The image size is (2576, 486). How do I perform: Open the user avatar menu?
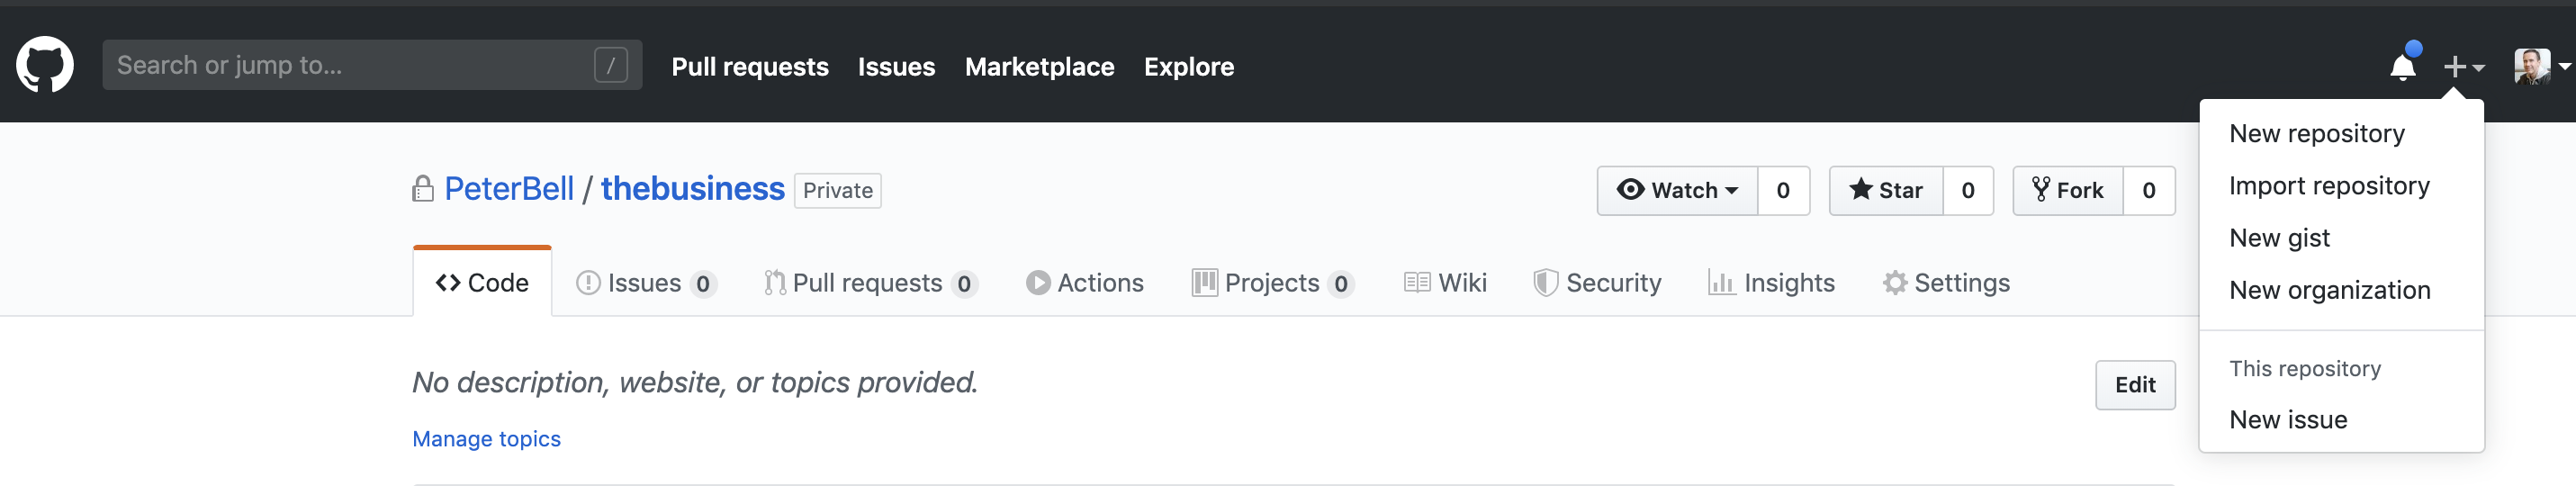tap(2541, 67)
